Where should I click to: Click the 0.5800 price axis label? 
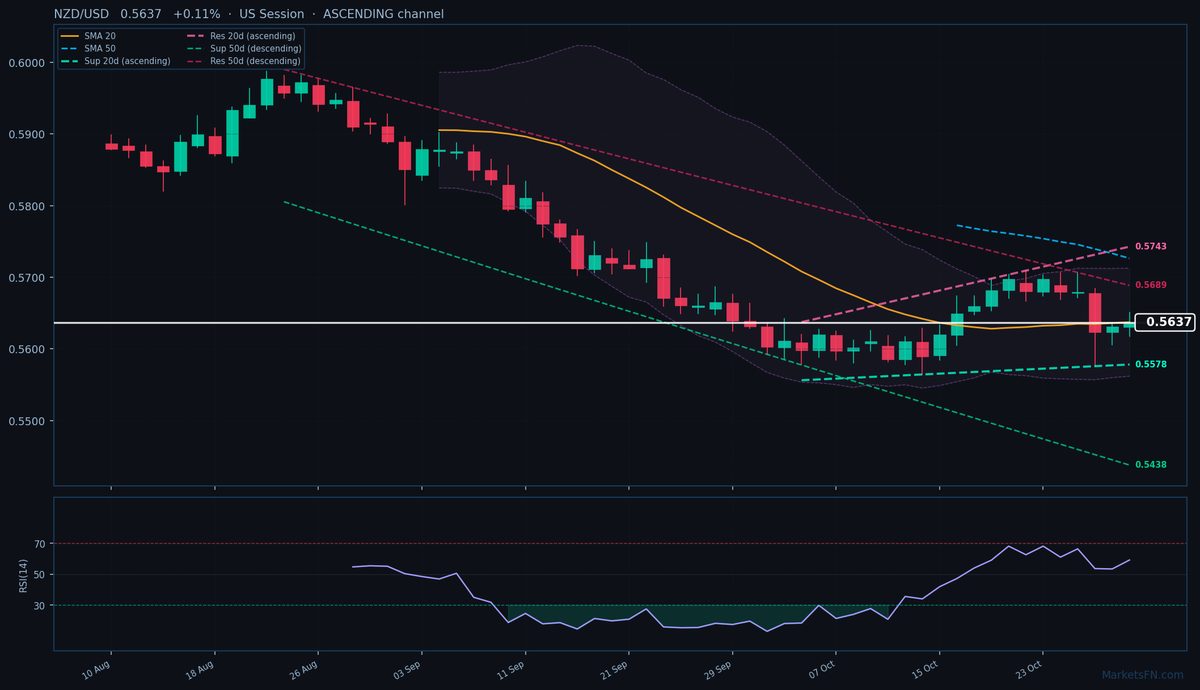[x=29, y=206]
